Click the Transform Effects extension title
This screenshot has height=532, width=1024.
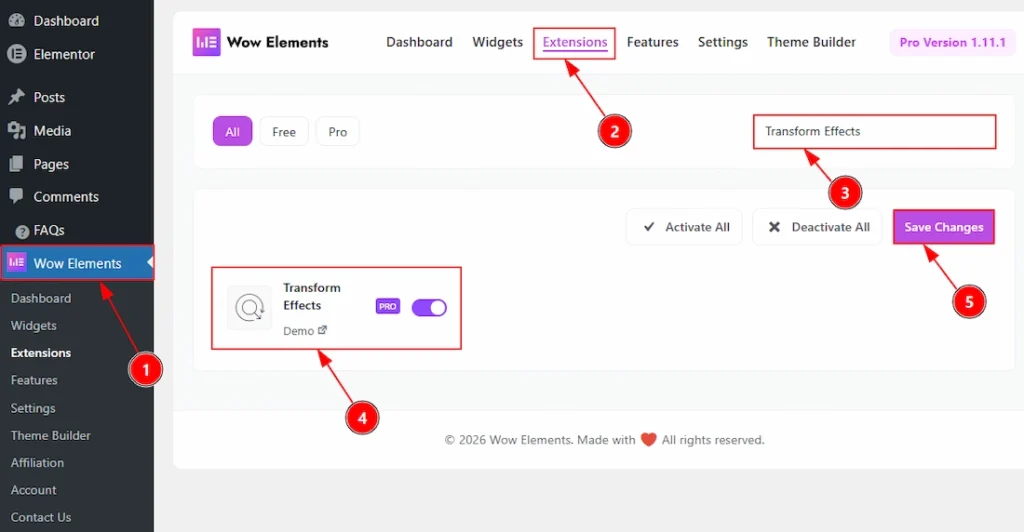(x=312, y=296)
